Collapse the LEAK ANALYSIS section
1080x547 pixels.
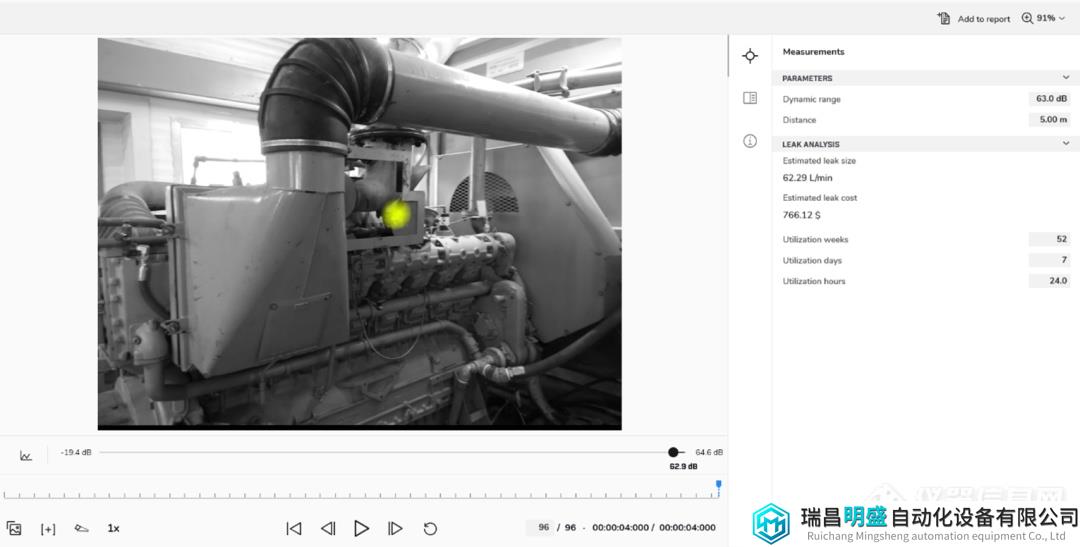[x=1066, y=144]
